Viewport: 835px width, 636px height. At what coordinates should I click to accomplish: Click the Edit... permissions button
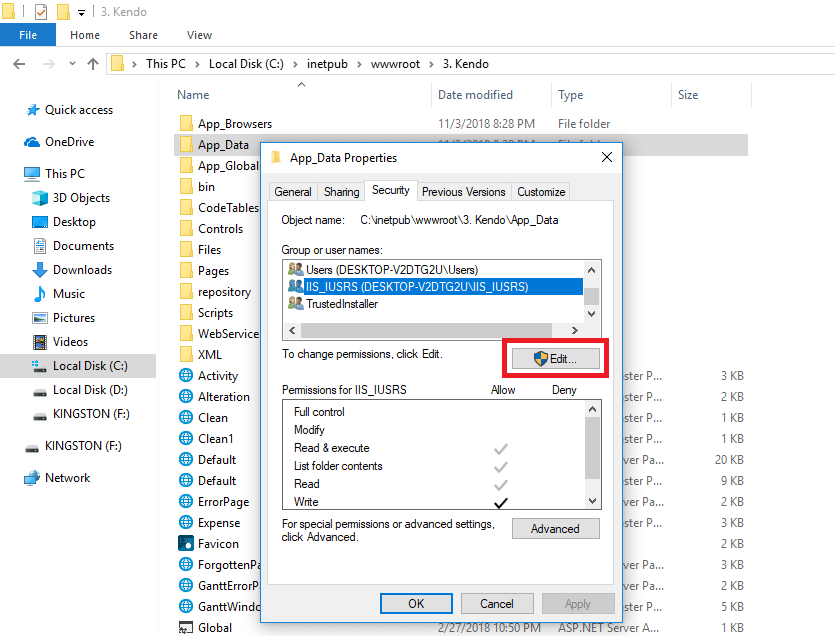coord(555,358)
